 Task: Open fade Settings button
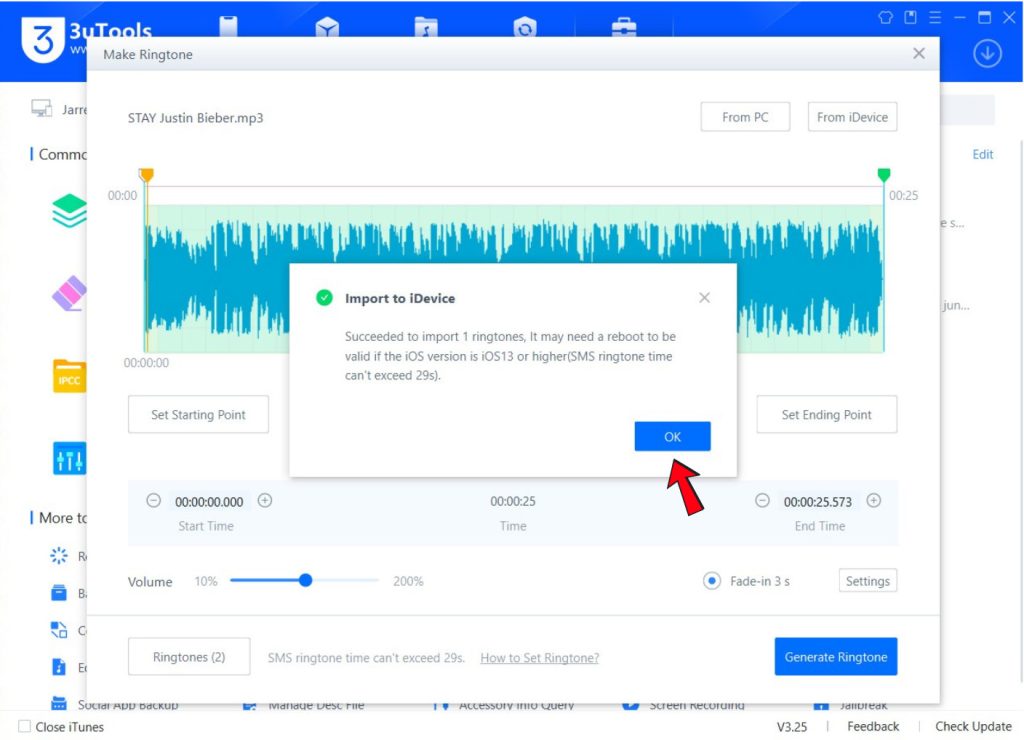tap(867, 581)
